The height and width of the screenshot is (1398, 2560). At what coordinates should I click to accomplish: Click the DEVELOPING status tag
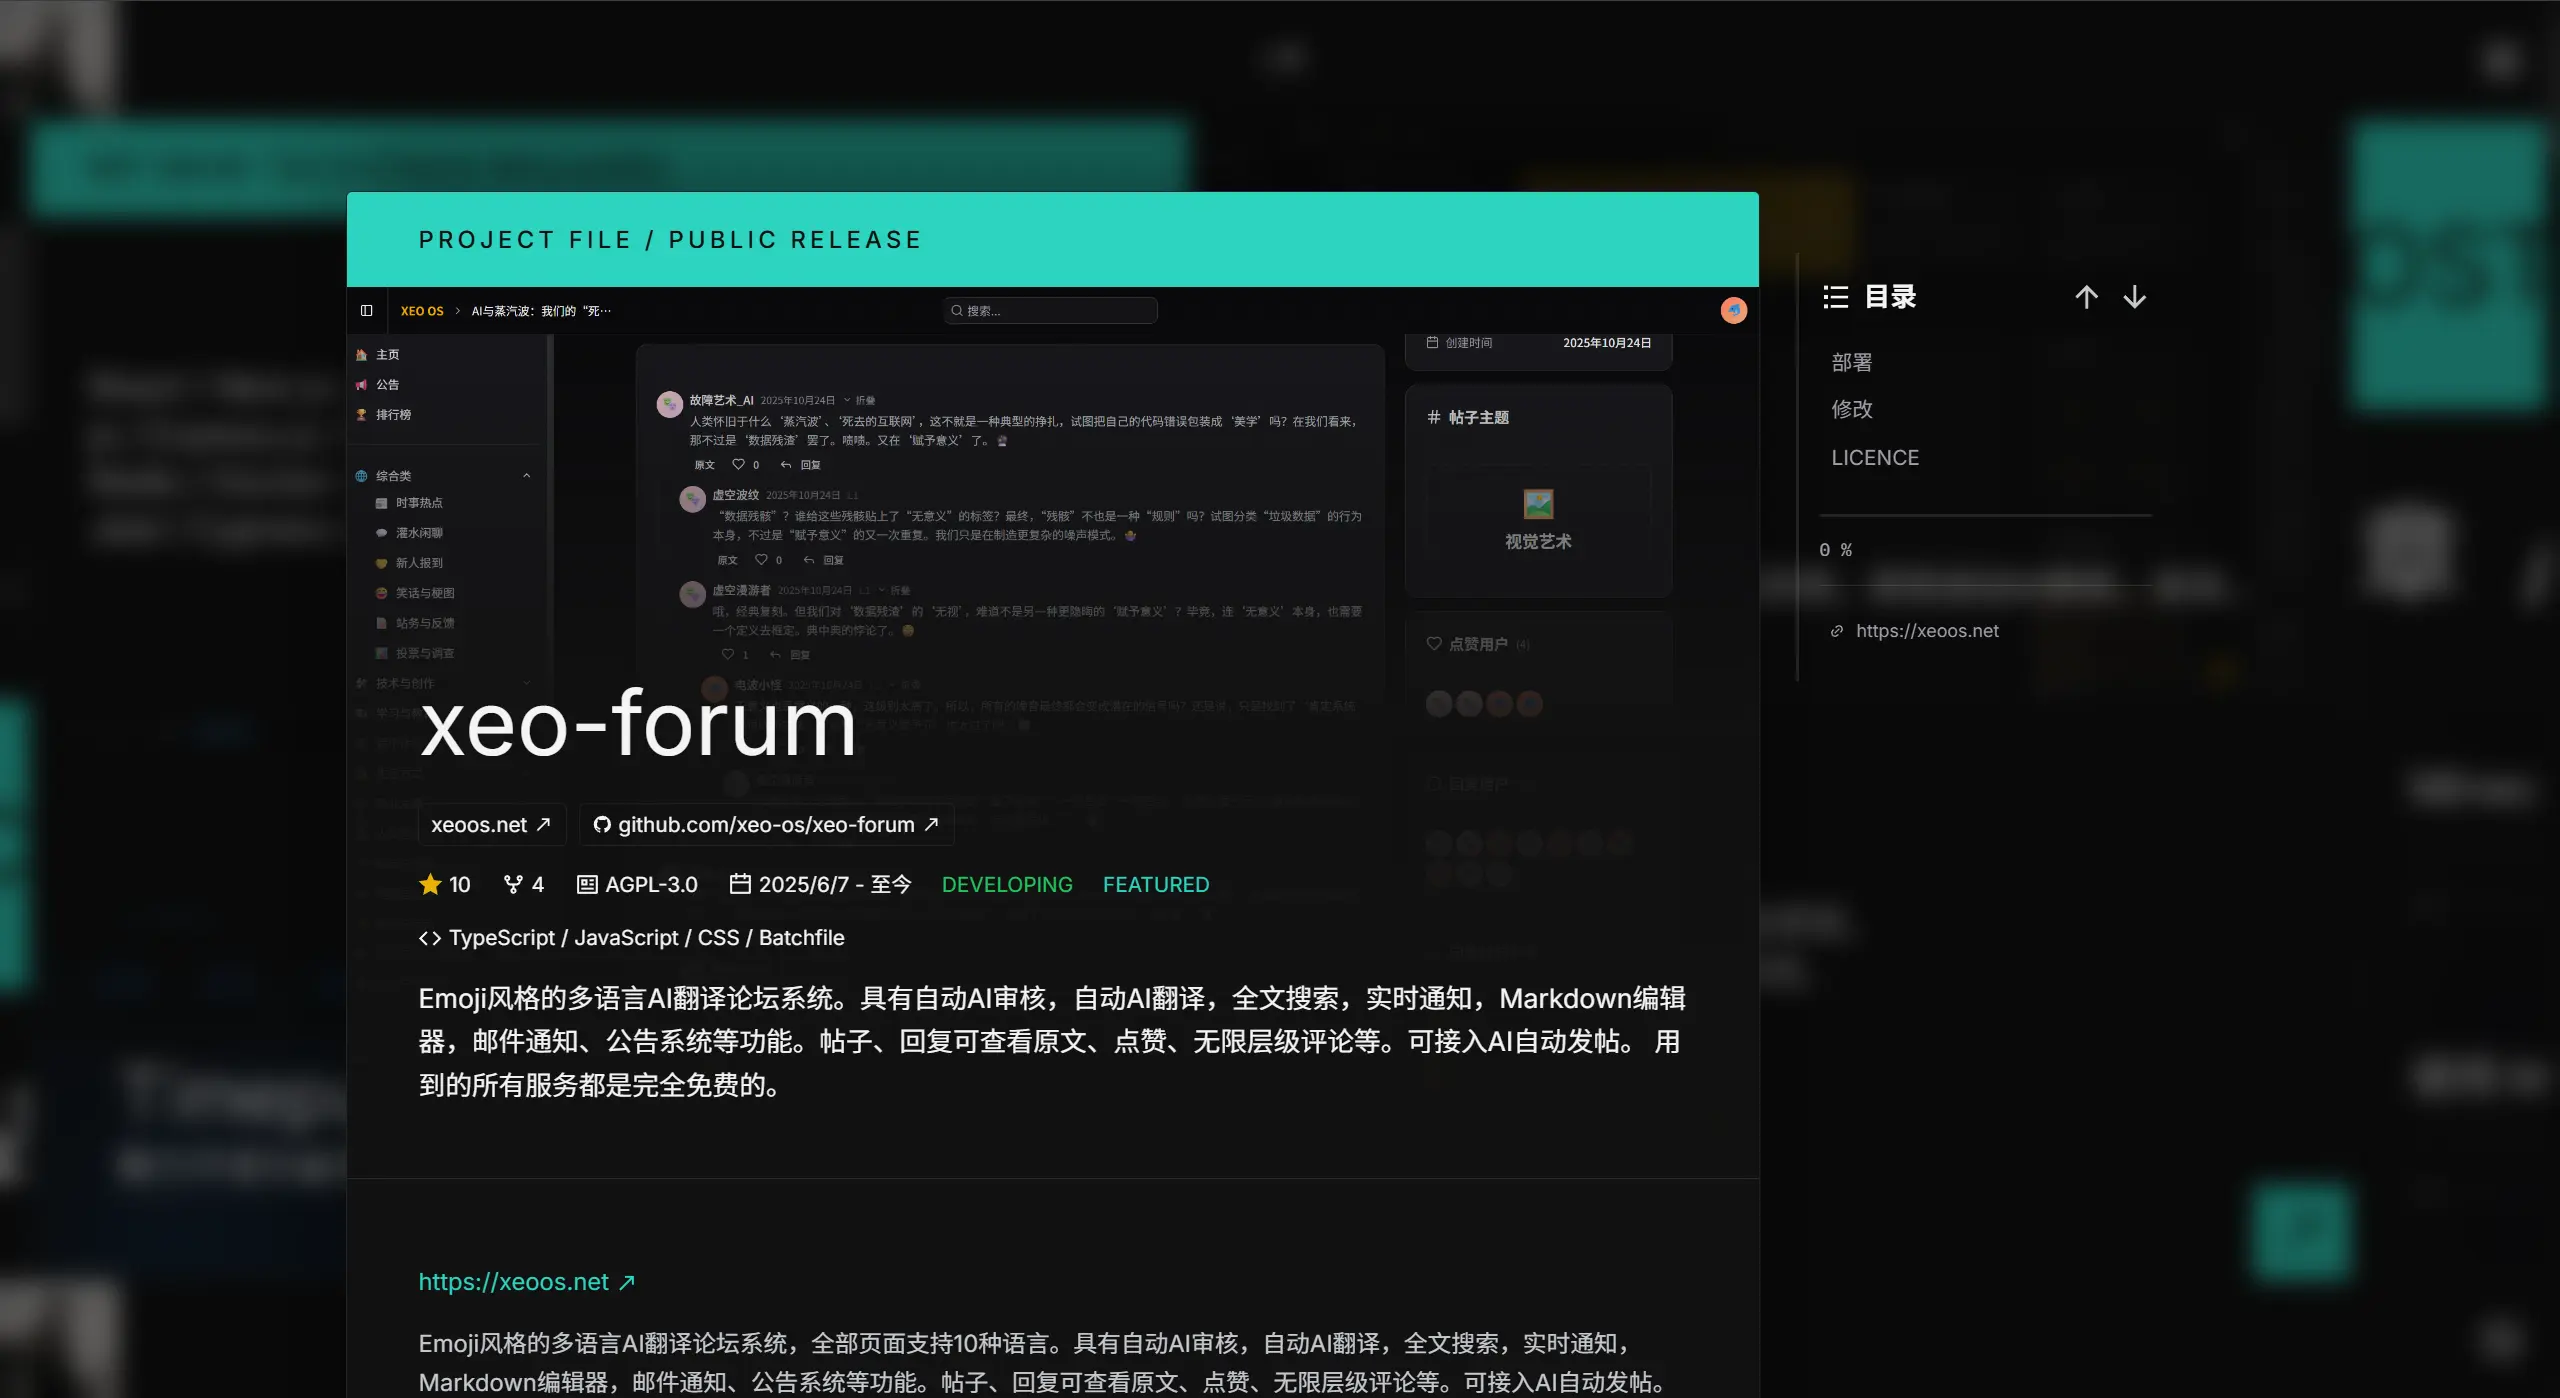[x=1006, y=884]
